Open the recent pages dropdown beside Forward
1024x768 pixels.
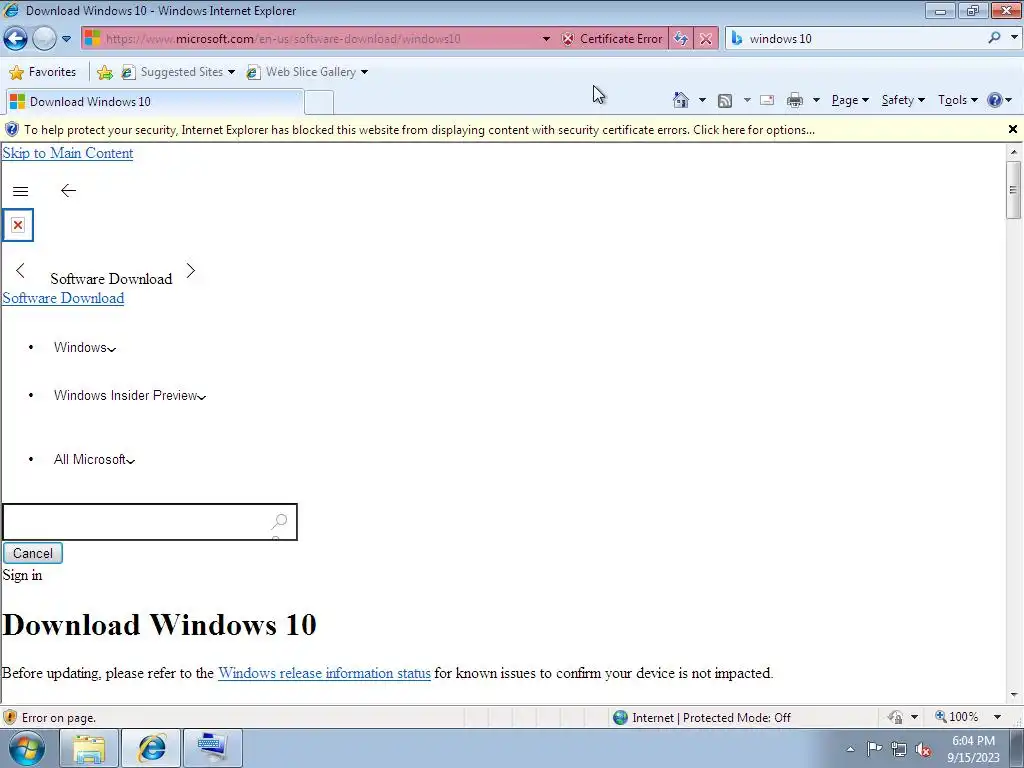(67, 39)
